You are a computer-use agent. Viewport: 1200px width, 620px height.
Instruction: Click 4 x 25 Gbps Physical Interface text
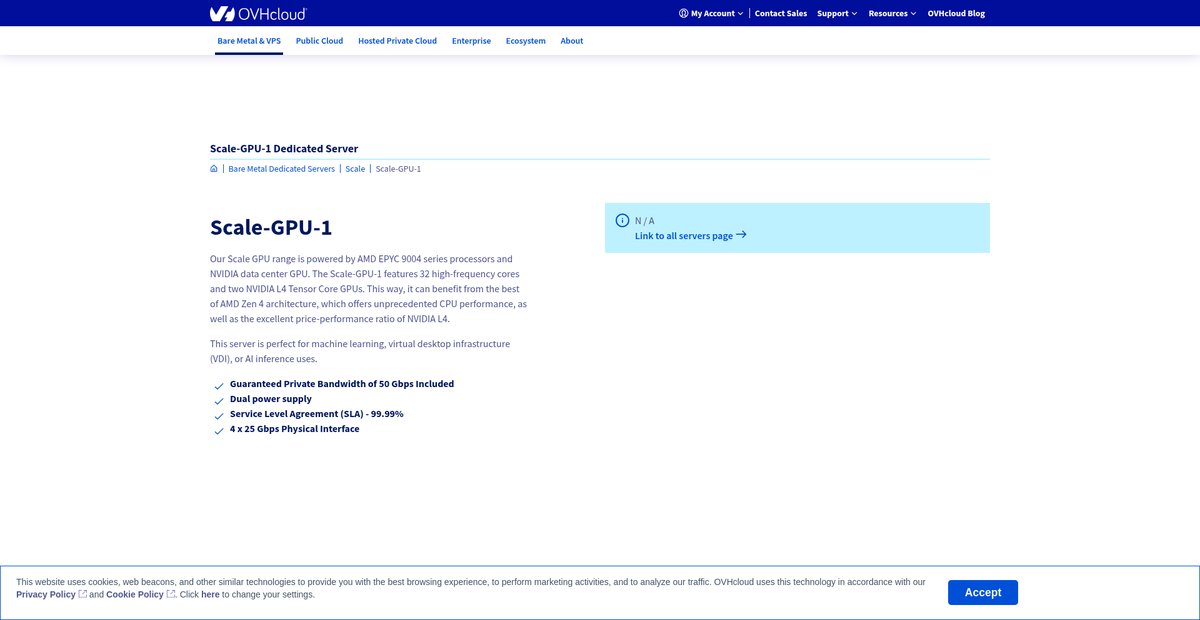point(295,429)
